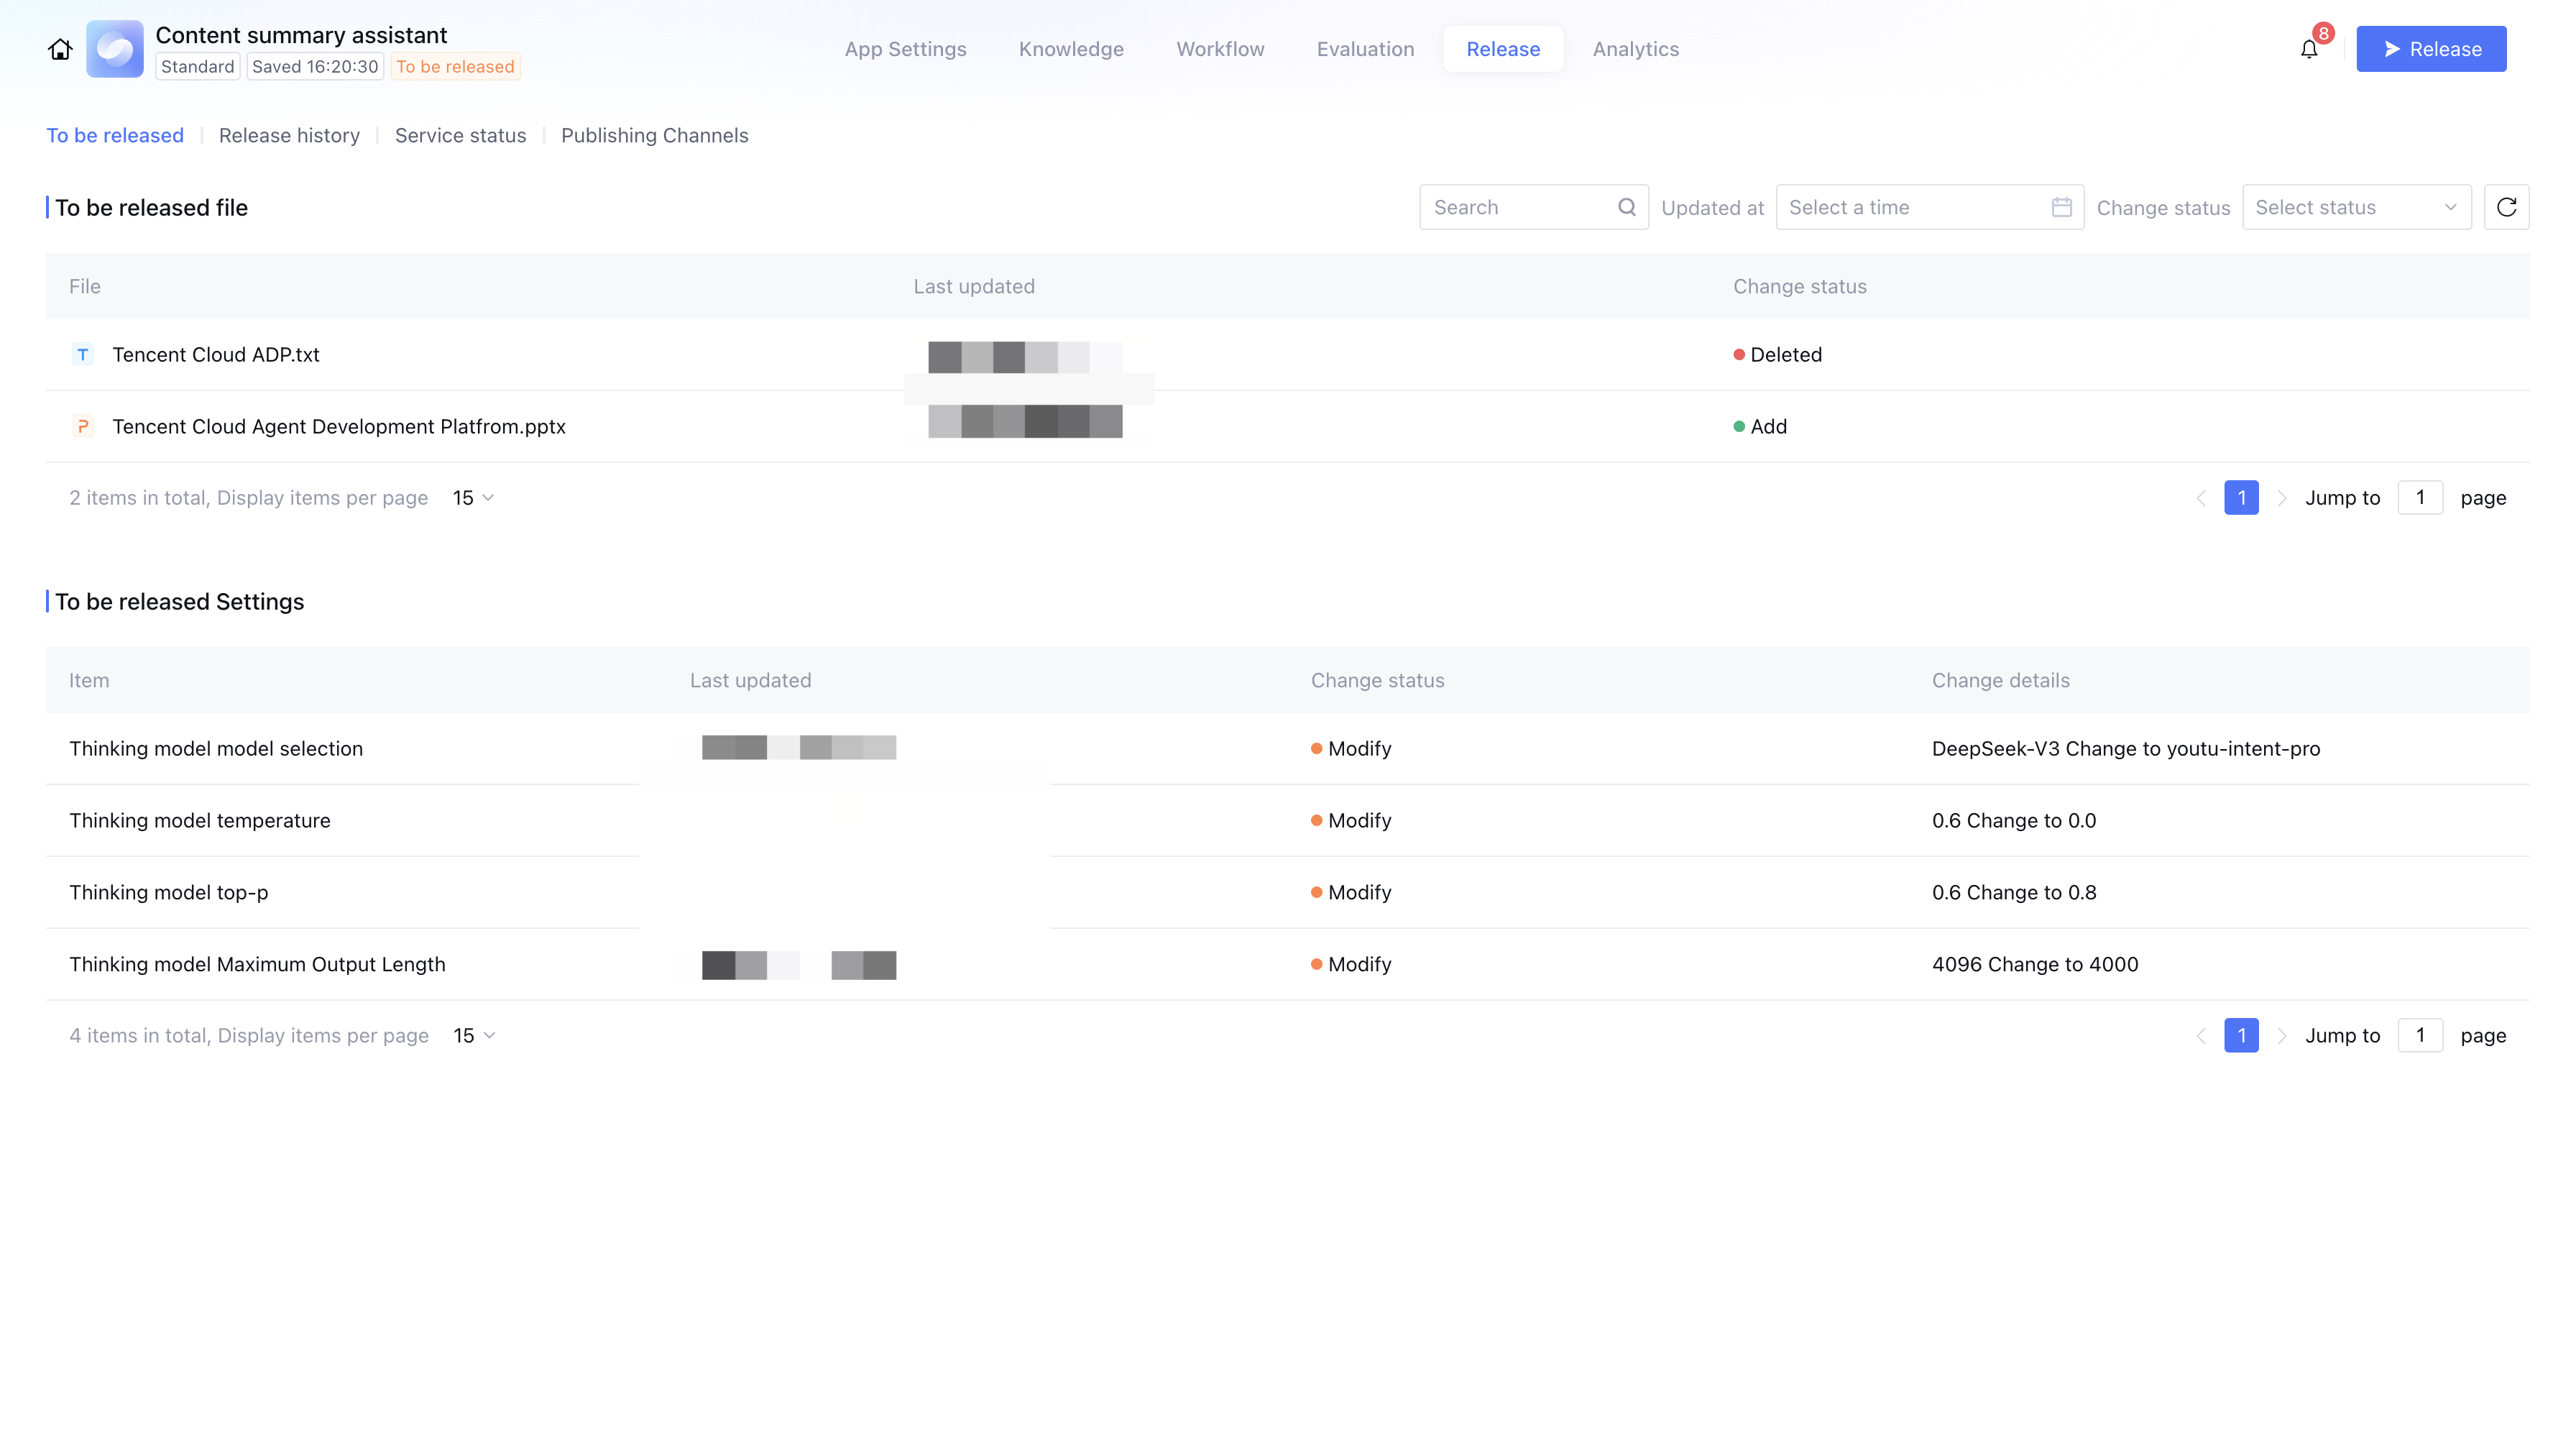Click the home icon
Viewport: 2576px width, 1435px height.
[60, 49]
